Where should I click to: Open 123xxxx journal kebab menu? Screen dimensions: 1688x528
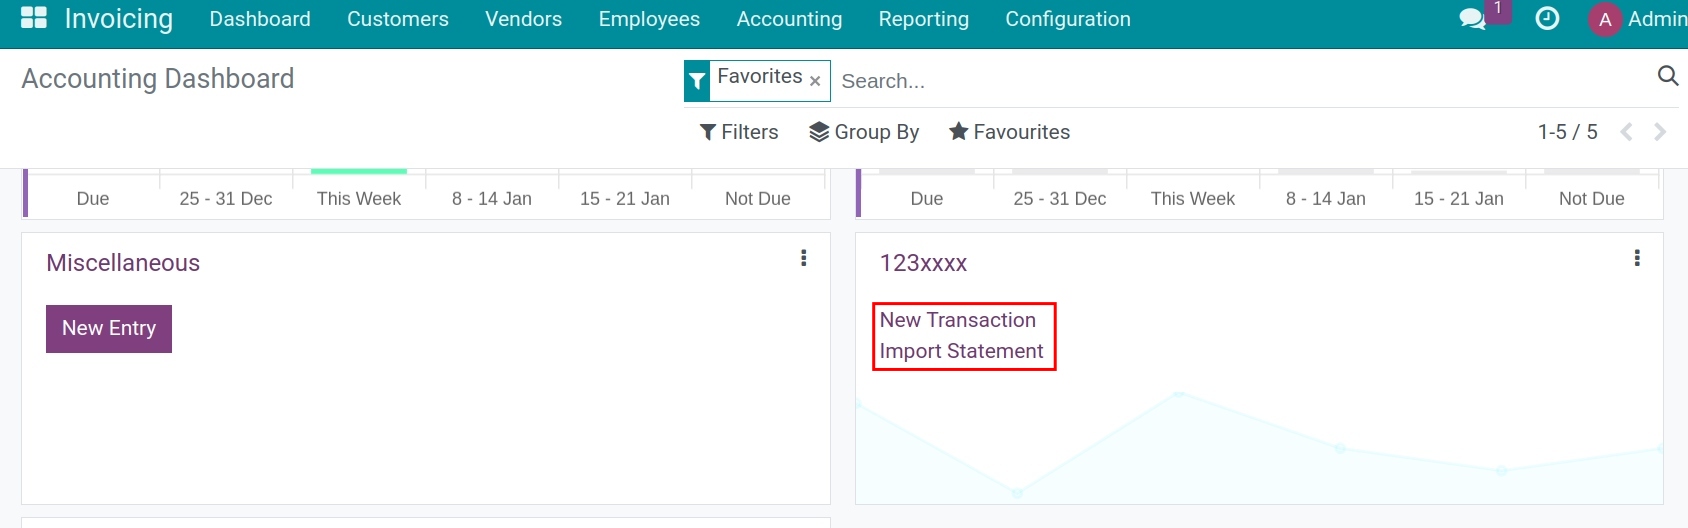click(1637, 258)
